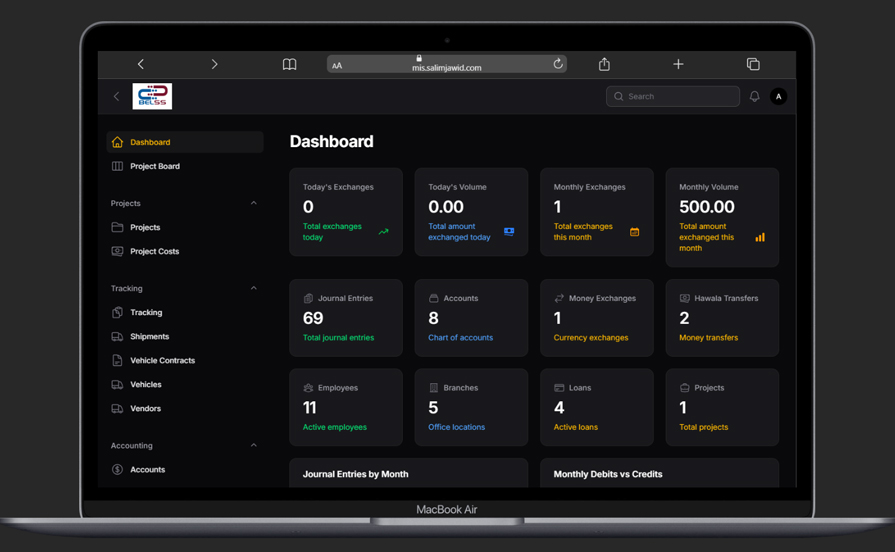Collapse the Tracking sidebar section

tap(253, 288)
